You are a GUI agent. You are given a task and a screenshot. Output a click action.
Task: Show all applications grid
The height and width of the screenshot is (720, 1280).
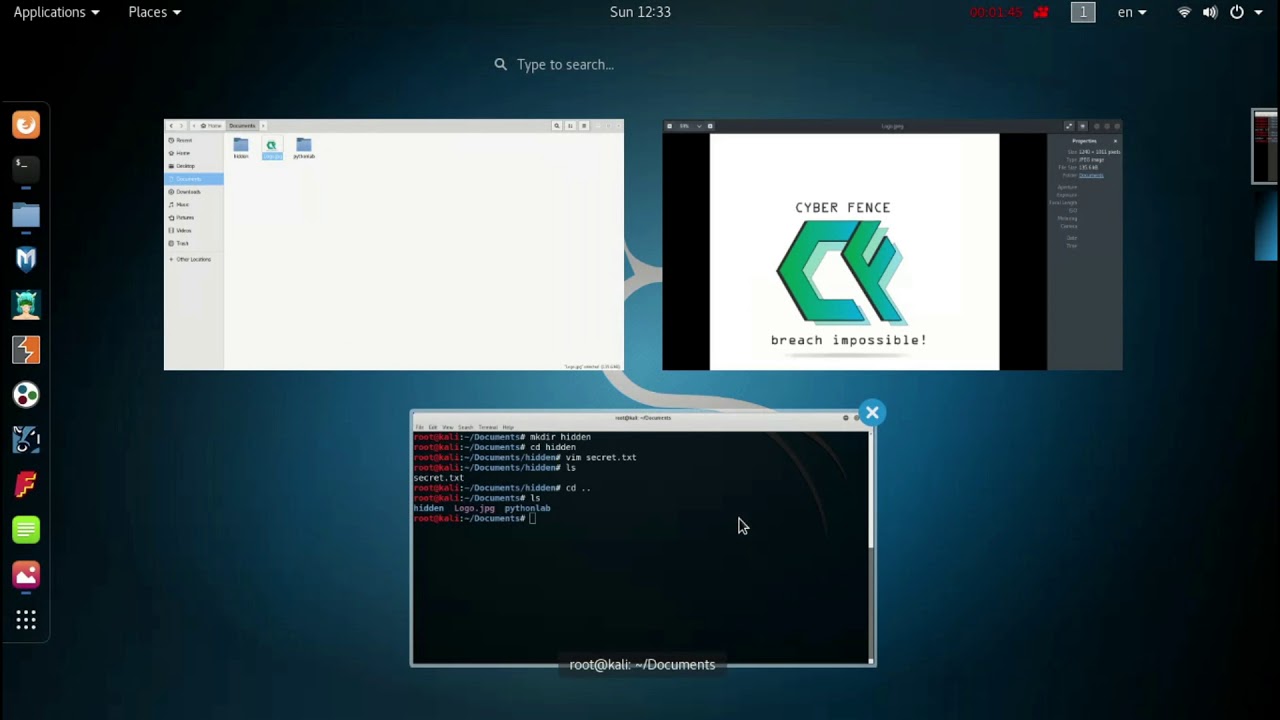26,621
